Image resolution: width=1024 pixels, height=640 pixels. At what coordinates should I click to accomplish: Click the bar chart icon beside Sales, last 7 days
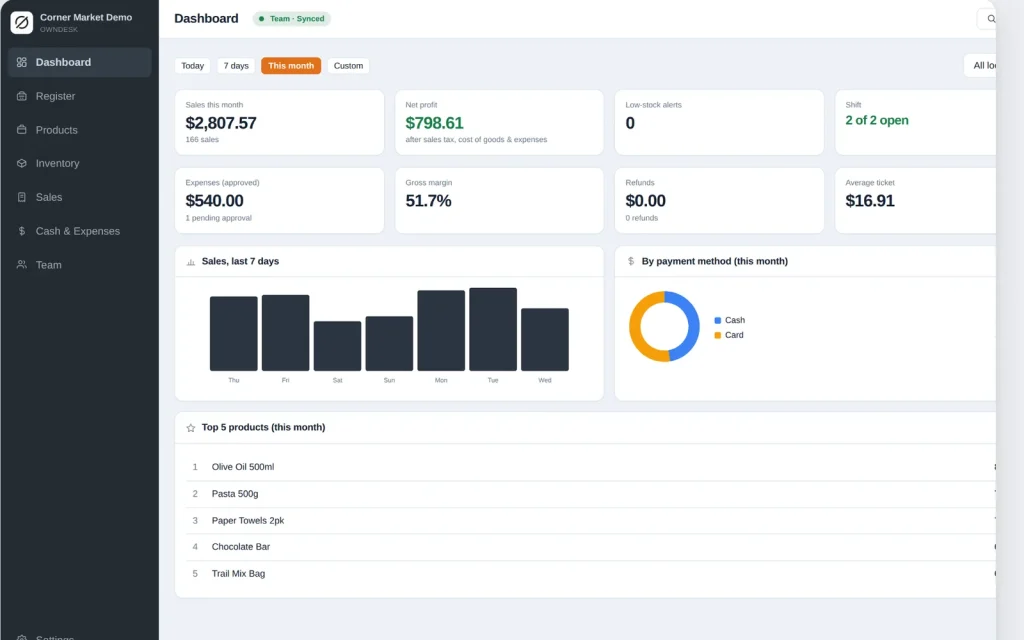point(191,262)
